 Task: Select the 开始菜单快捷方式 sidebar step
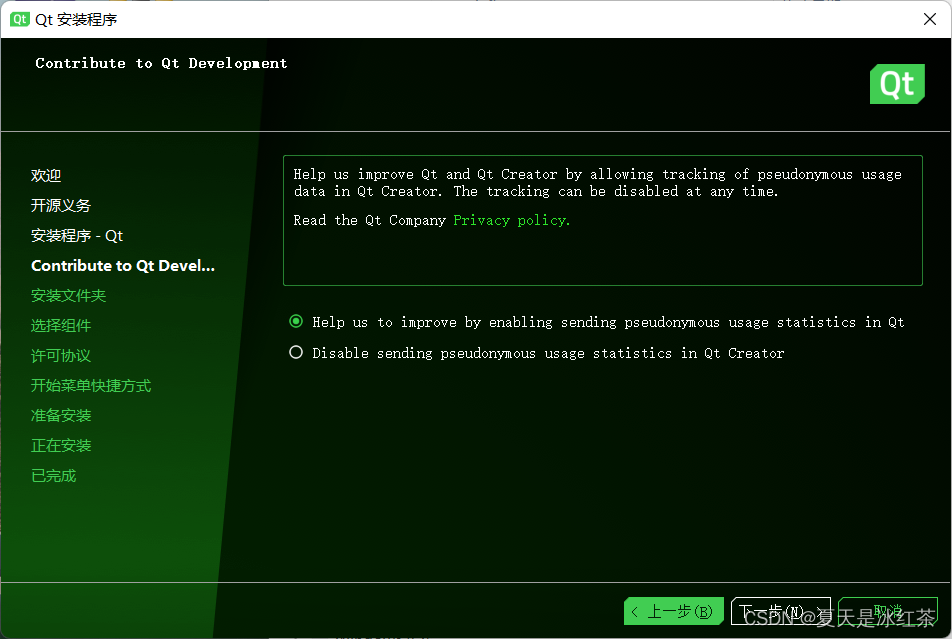(x=91, y=386)
